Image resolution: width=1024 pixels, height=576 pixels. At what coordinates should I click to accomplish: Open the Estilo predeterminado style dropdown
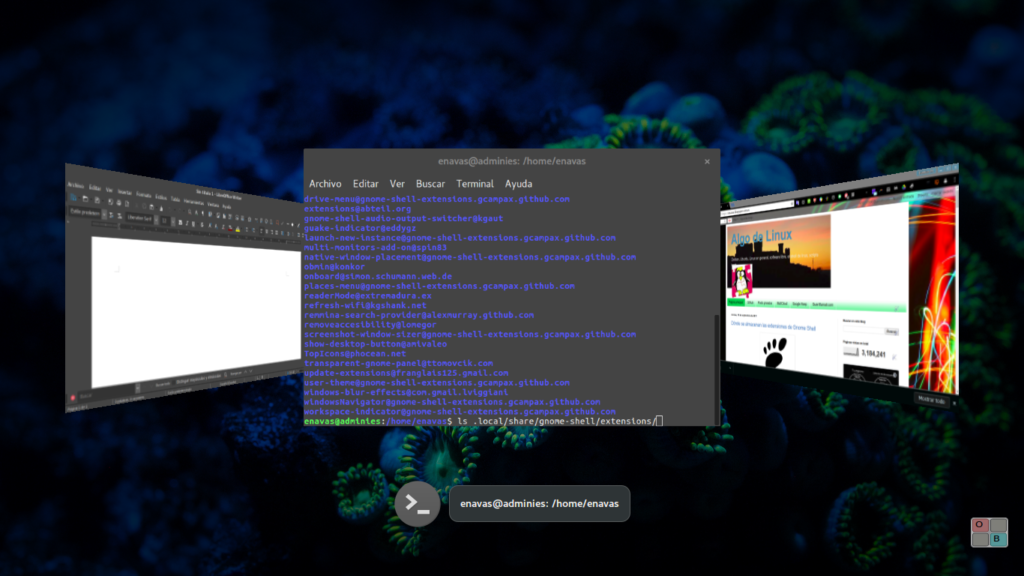click(104, 214)
